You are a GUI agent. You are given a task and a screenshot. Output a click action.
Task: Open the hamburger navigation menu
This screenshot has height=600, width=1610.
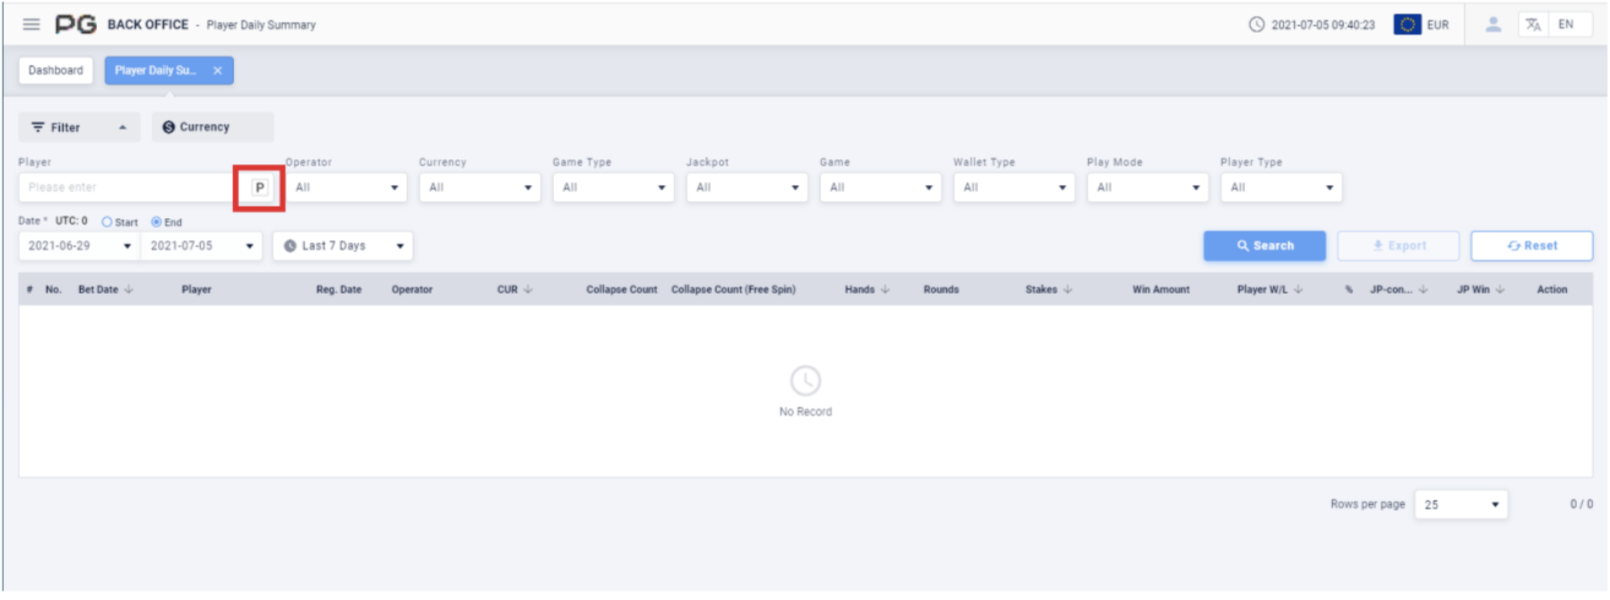click(x=31, y=24)
